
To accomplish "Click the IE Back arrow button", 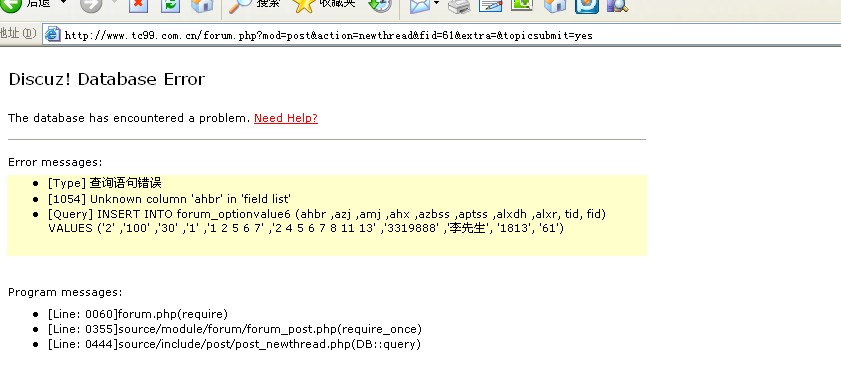I will click(12, 4).
